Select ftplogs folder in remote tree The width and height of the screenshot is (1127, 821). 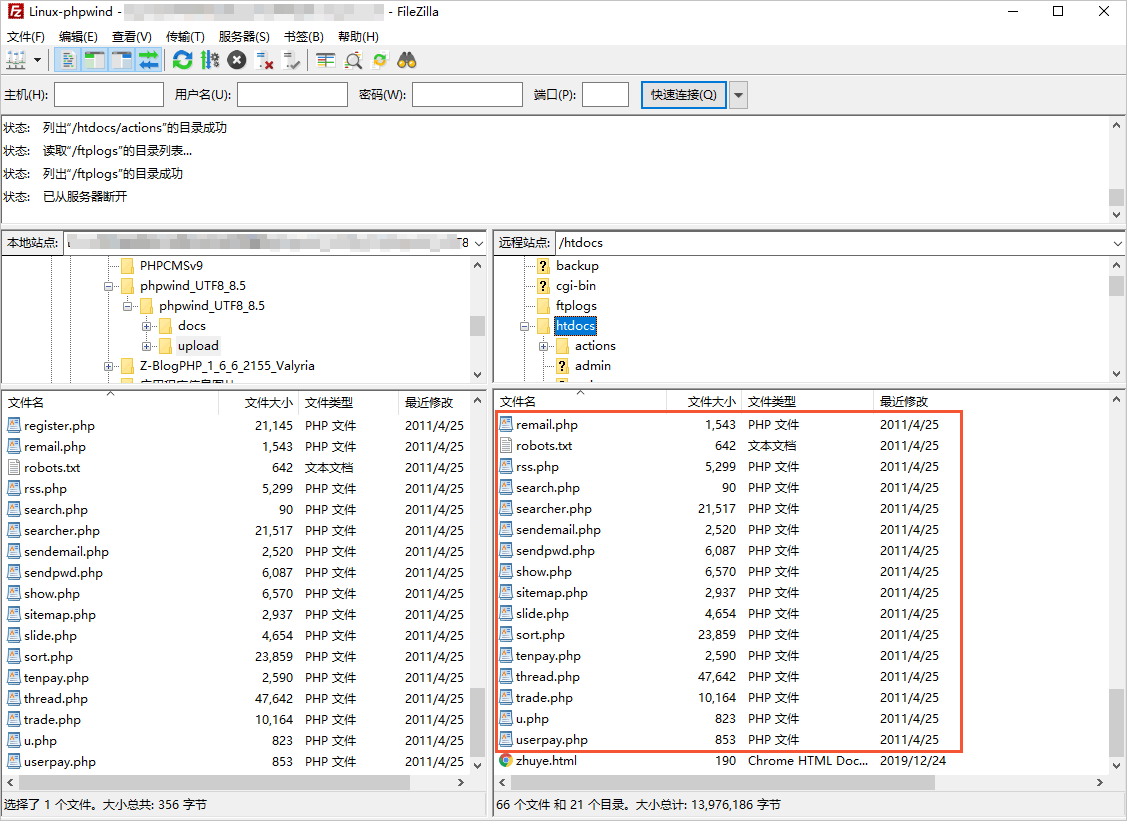pyautogui.click(x=576, y=306)
